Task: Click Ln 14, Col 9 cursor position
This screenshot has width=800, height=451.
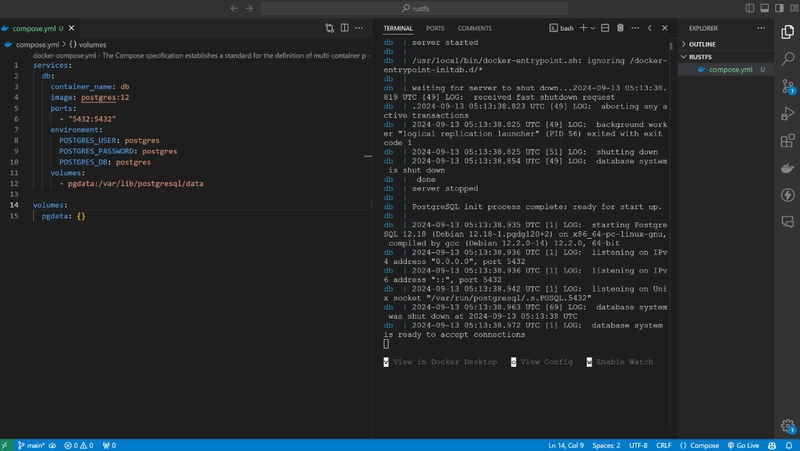Action: click(566, 445)
